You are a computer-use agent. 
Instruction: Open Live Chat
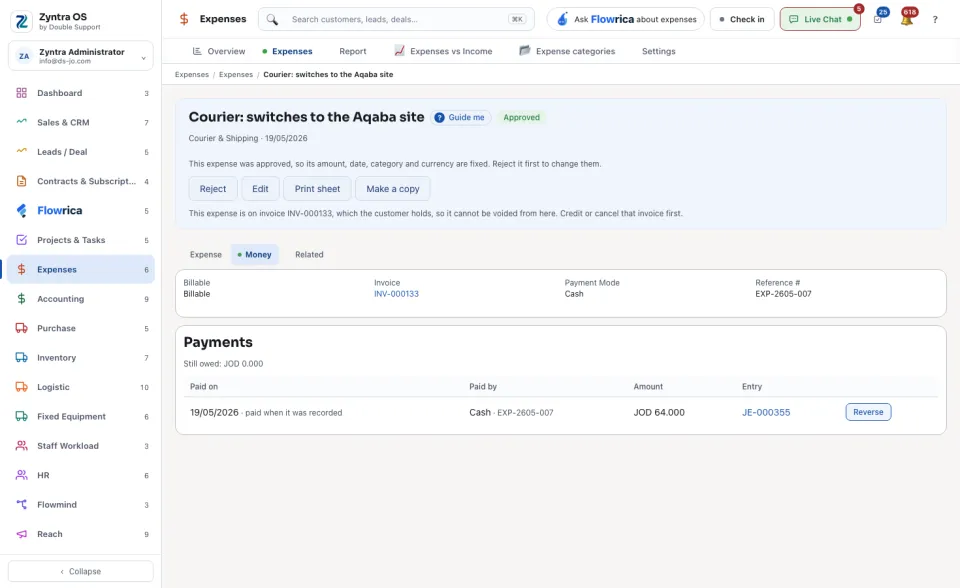point(820,20)
